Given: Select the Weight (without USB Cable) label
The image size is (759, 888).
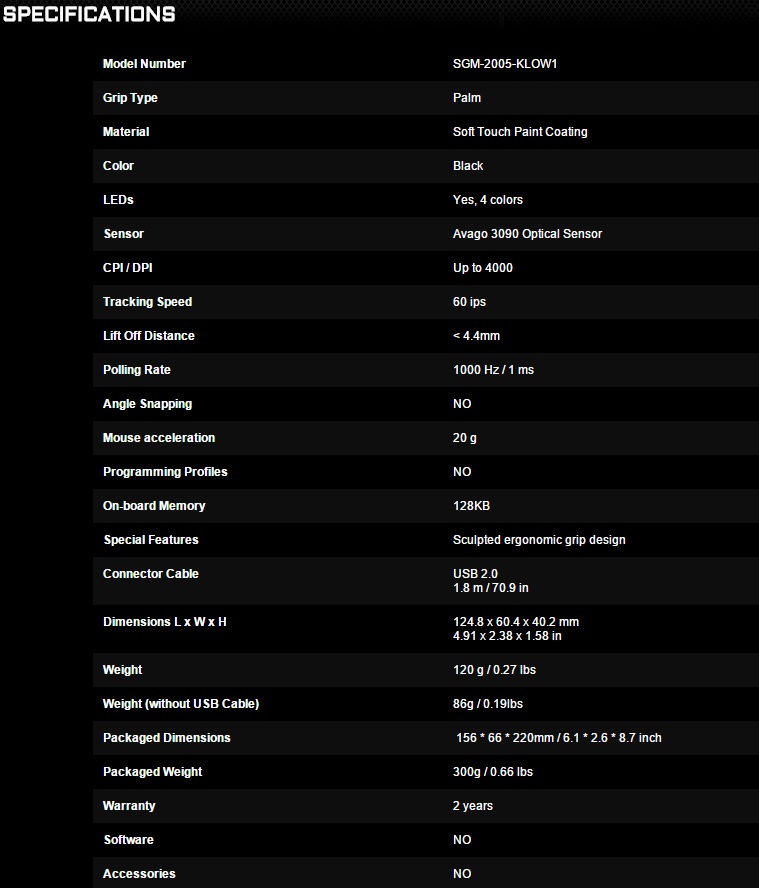Looking at the screenshot, I should 180,704.
